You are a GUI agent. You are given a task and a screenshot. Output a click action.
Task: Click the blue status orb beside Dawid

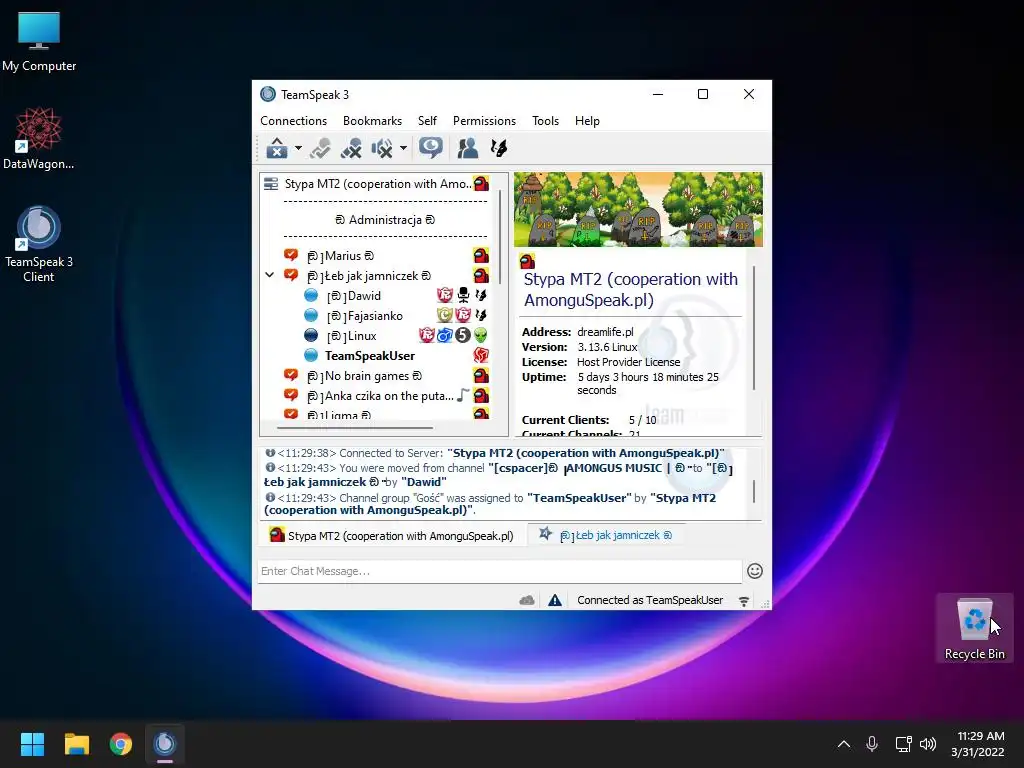point(311,295)
